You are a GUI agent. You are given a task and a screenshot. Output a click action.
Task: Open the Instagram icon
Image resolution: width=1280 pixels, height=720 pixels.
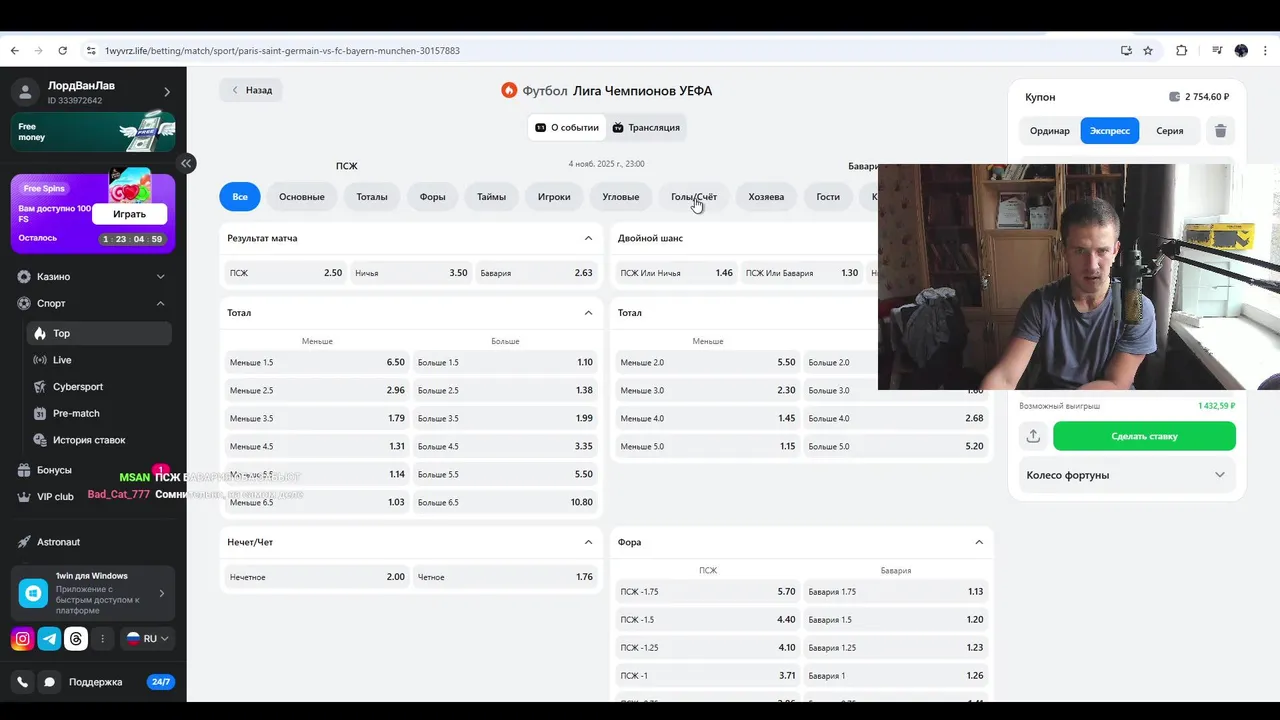point(22,639)
